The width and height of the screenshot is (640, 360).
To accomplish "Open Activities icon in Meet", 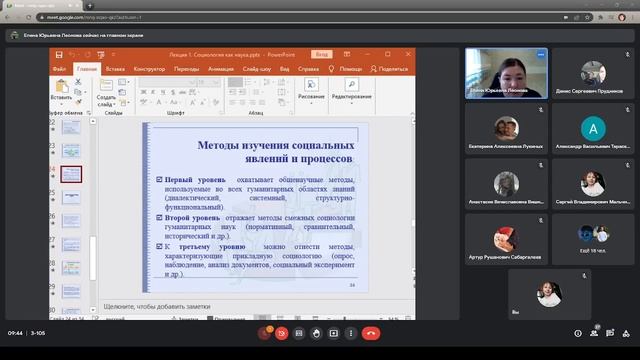I will coord(626,333).
